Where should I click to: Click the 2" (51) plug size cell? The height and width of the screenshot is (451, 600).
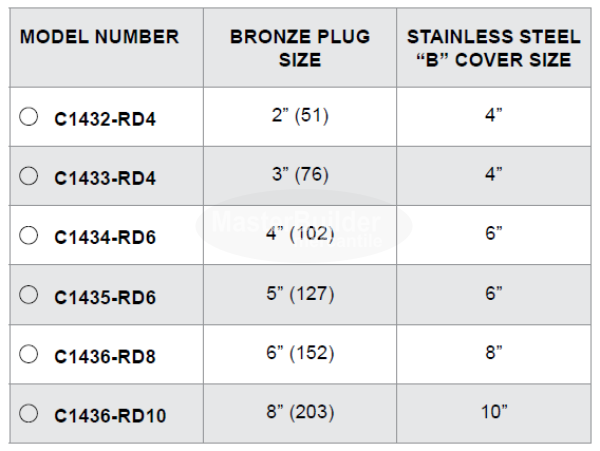tap(300, 116)
